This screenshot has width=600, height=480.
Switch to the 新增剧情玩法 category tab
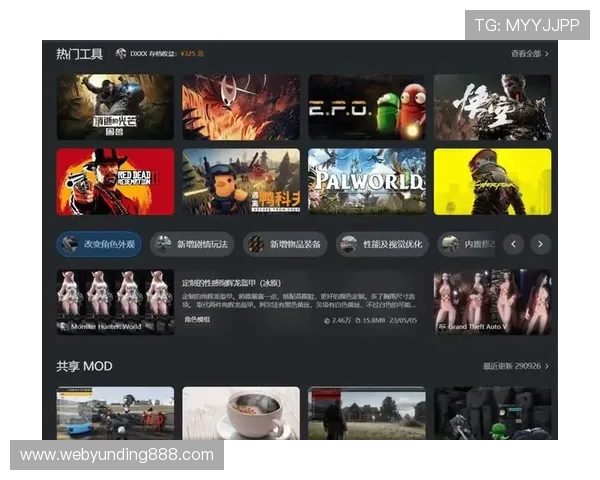(191, 244)
